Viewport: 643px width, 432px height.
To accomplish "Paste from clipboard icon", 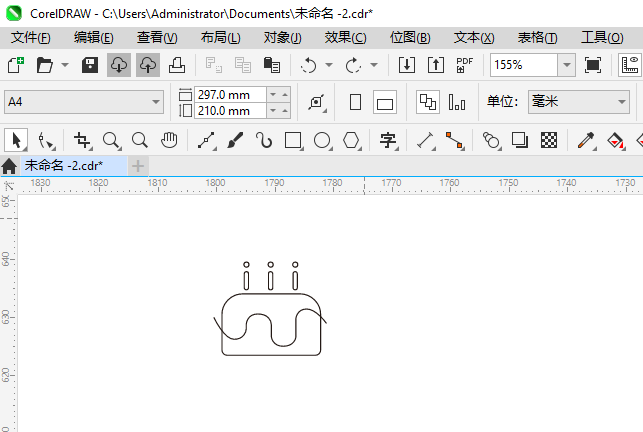I will tap(271, 65).
